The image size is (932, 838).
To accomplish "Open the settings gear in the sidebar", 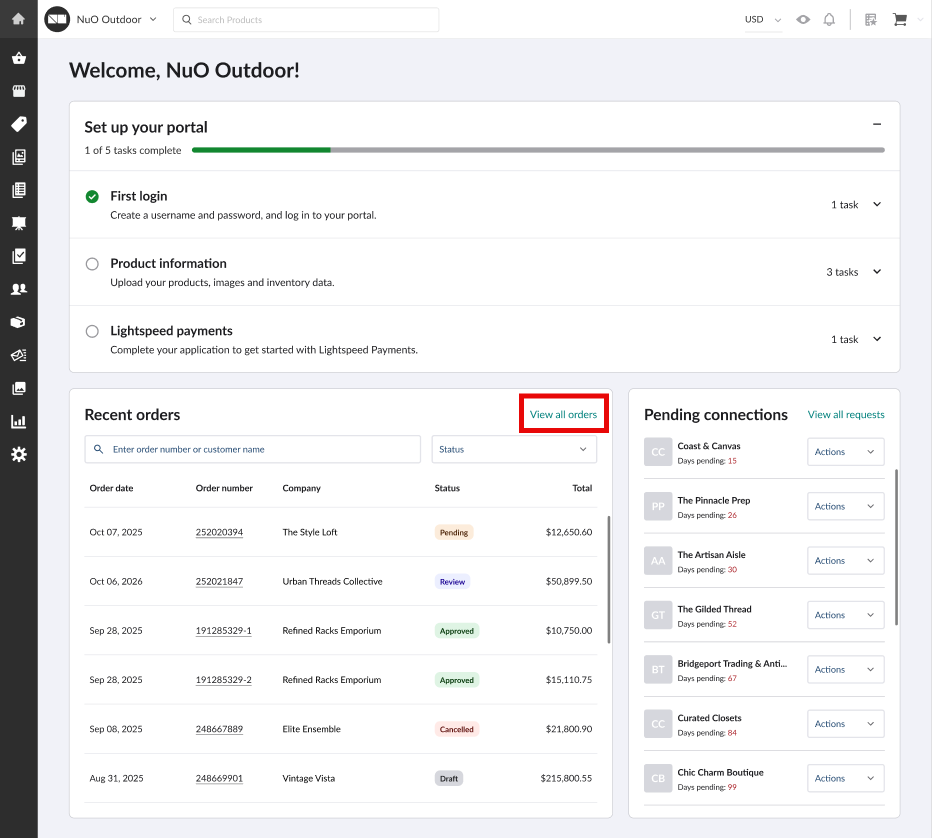I will click(18, 454).
